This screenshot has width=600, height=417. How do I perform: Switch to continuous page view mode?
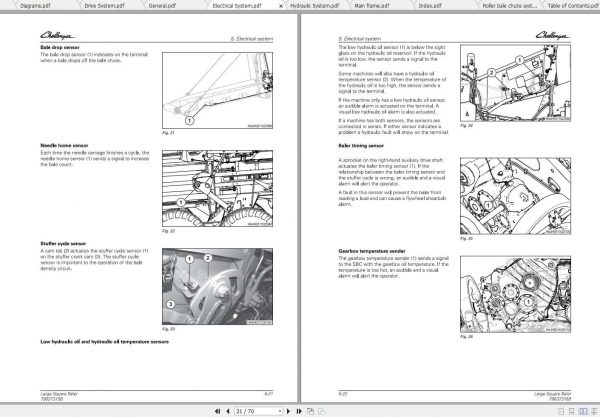[x=571, y=412]
